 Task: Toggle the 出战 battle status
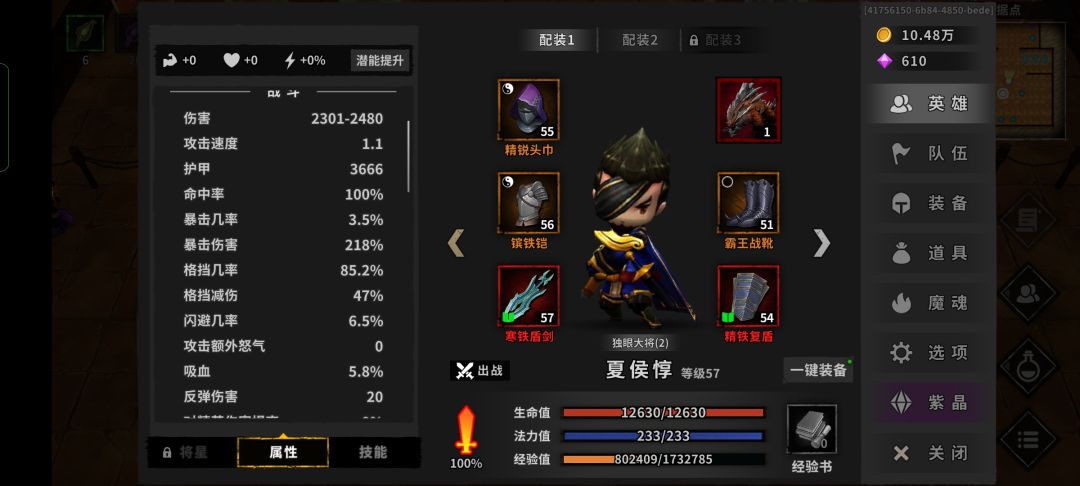pos(480,370)
